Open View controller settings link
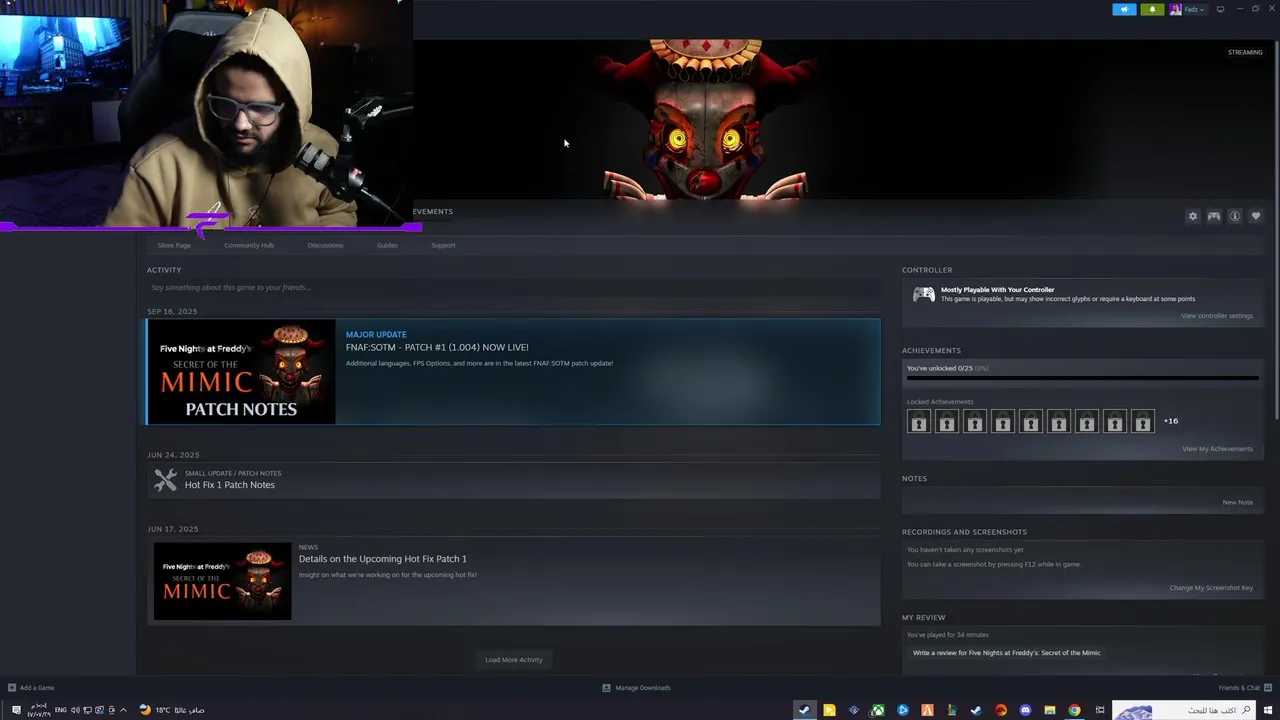The width and height of the screenshot is (1280, 720). click(1216, 316)
